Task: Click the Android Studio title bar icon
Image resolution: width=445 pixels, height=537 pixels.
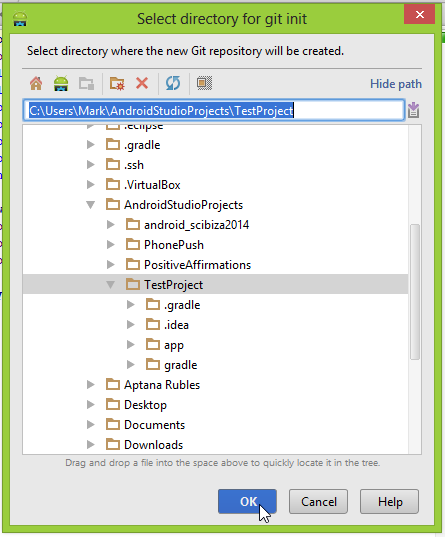Action: (x=20, y=19)
